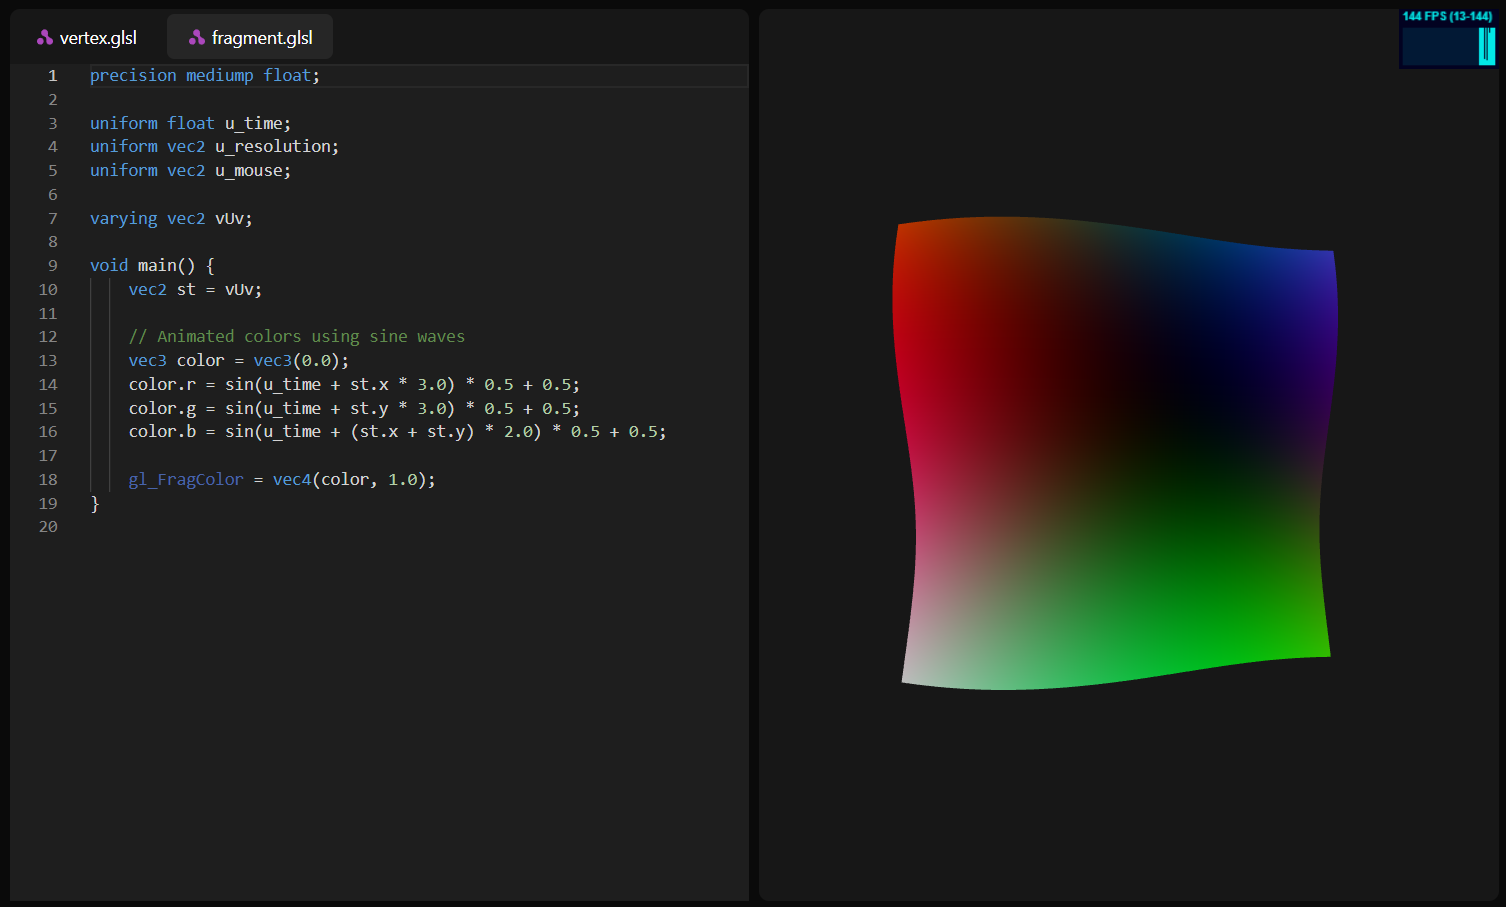Viewport: 1506px width, 907px height.
Task: Toggle the FPS stats panel mode
Action: click(1448, 38)
